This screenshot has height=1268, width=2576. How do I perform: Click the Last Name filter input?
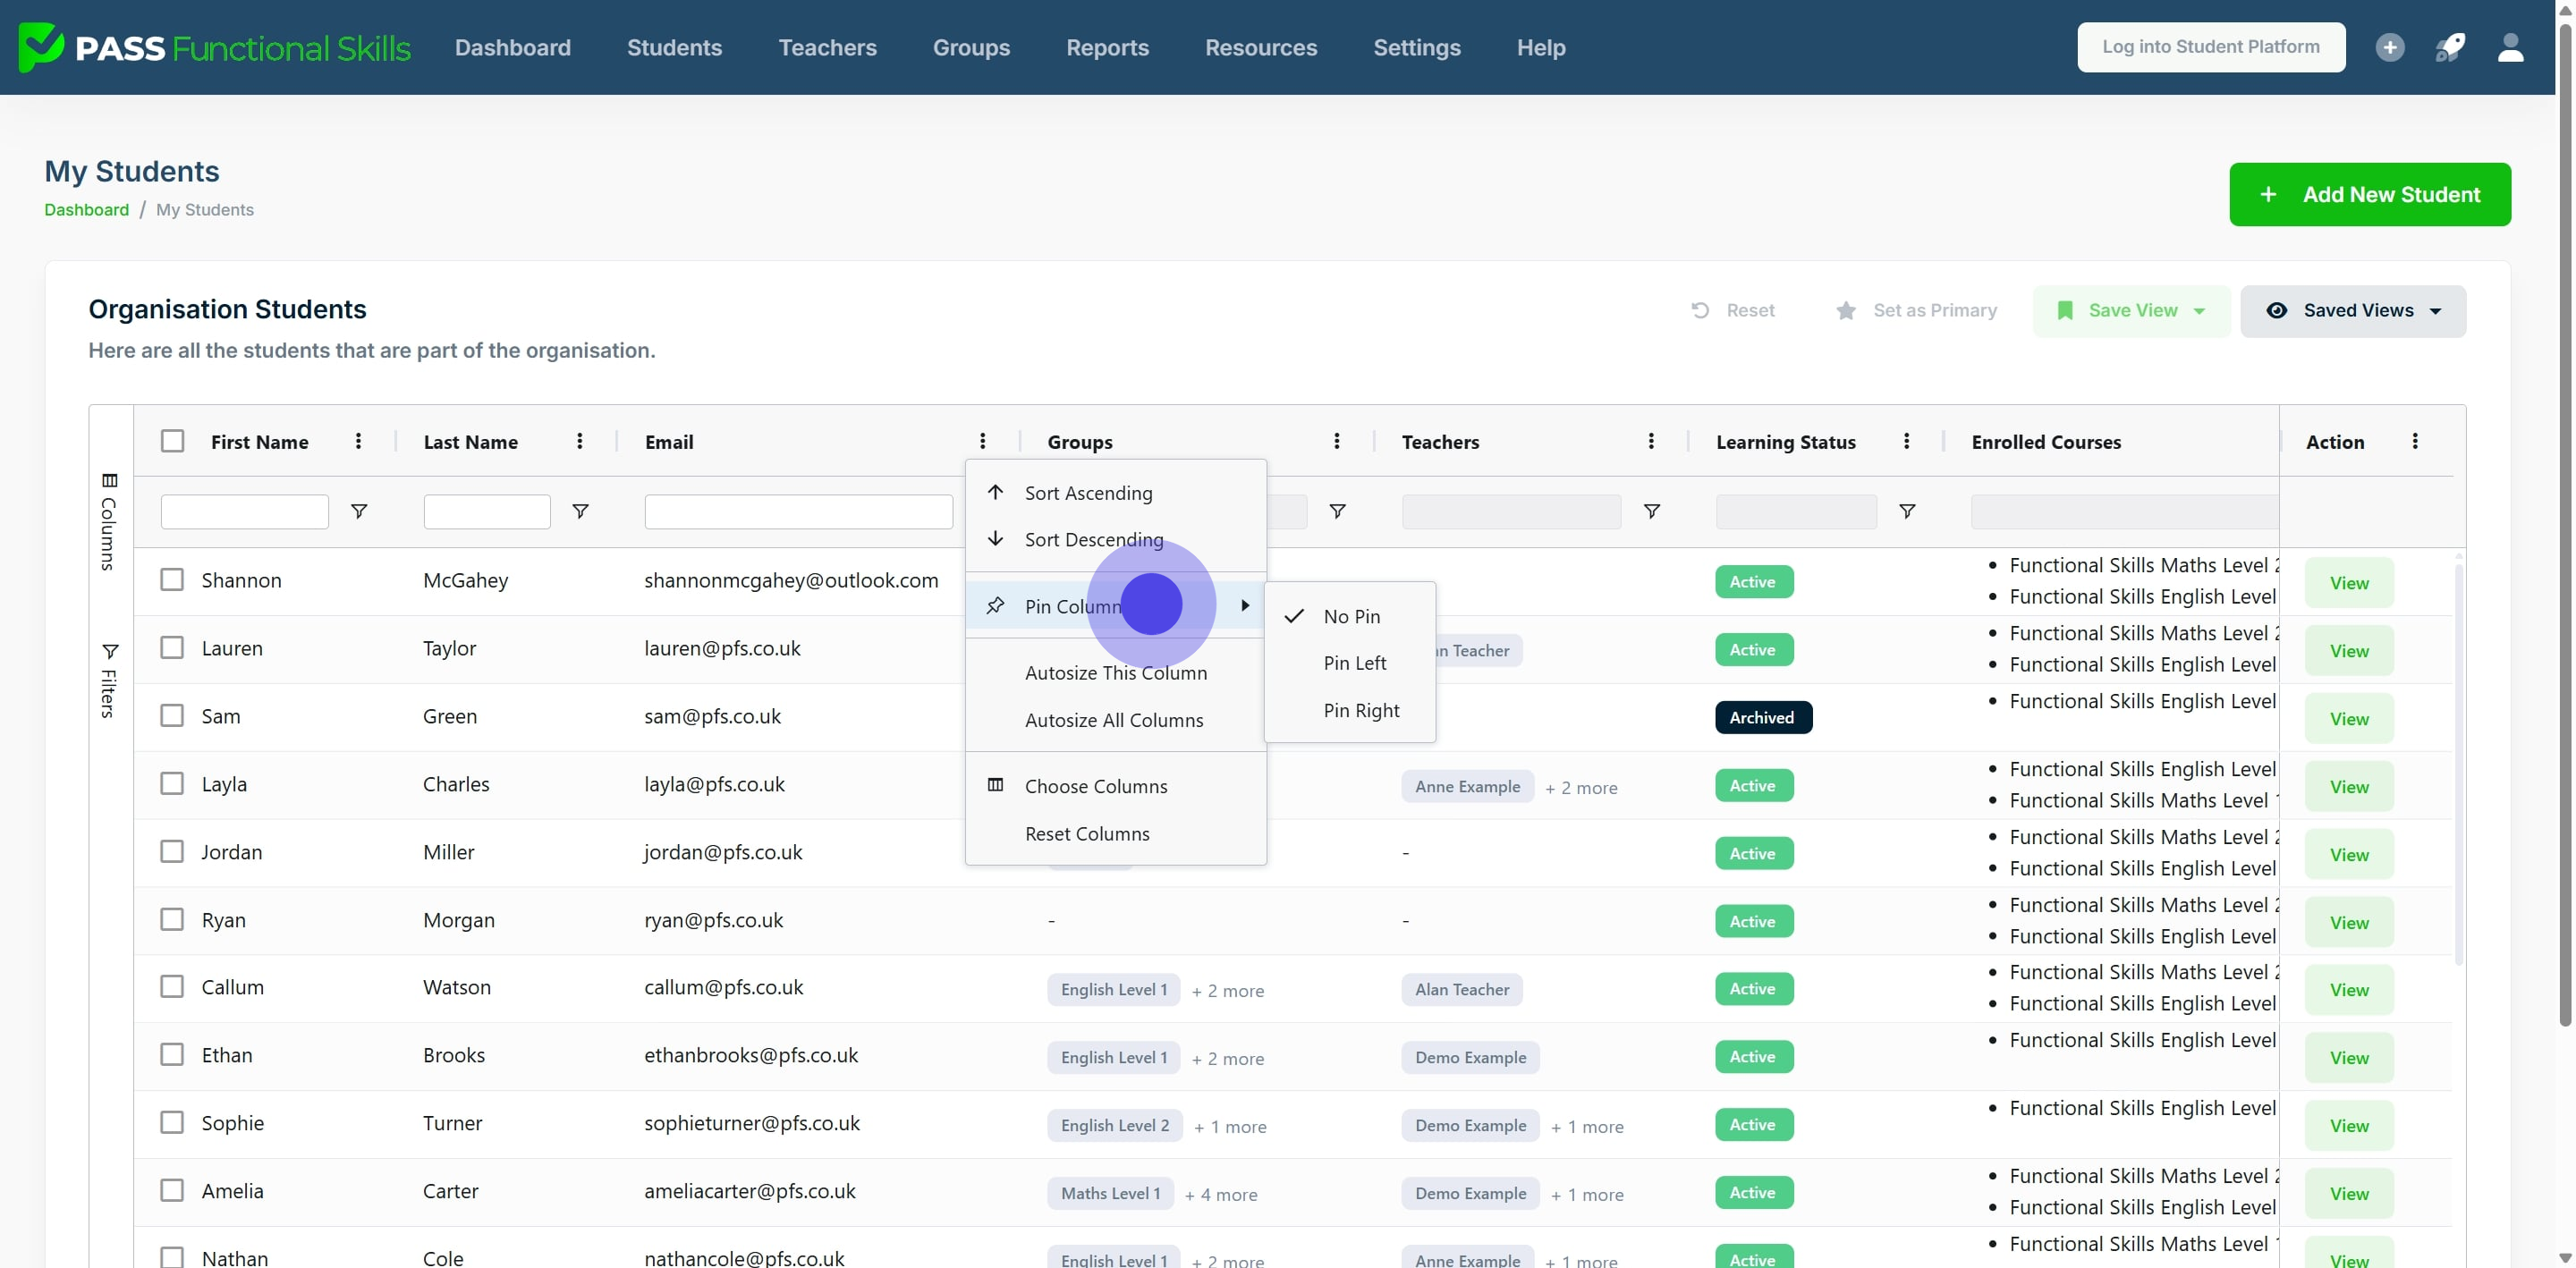click(487, 511)
